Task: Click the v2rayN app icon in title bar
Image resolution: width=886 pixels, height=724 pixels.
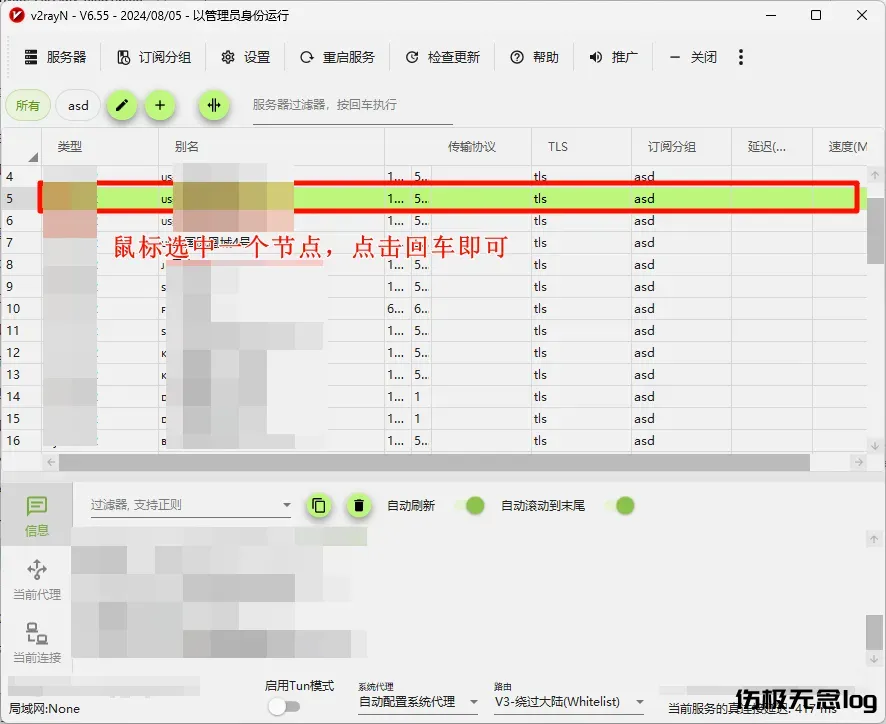Action: (x=16, y=15)
